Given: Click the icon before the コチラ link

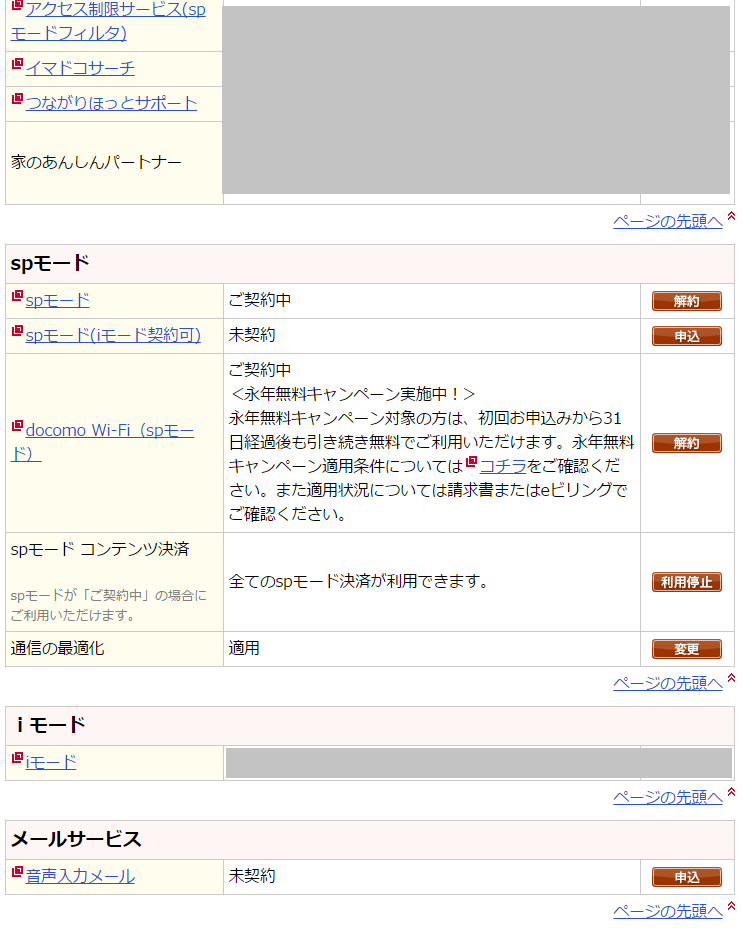Looking at the screenshot, I should [x=471, y=462].
